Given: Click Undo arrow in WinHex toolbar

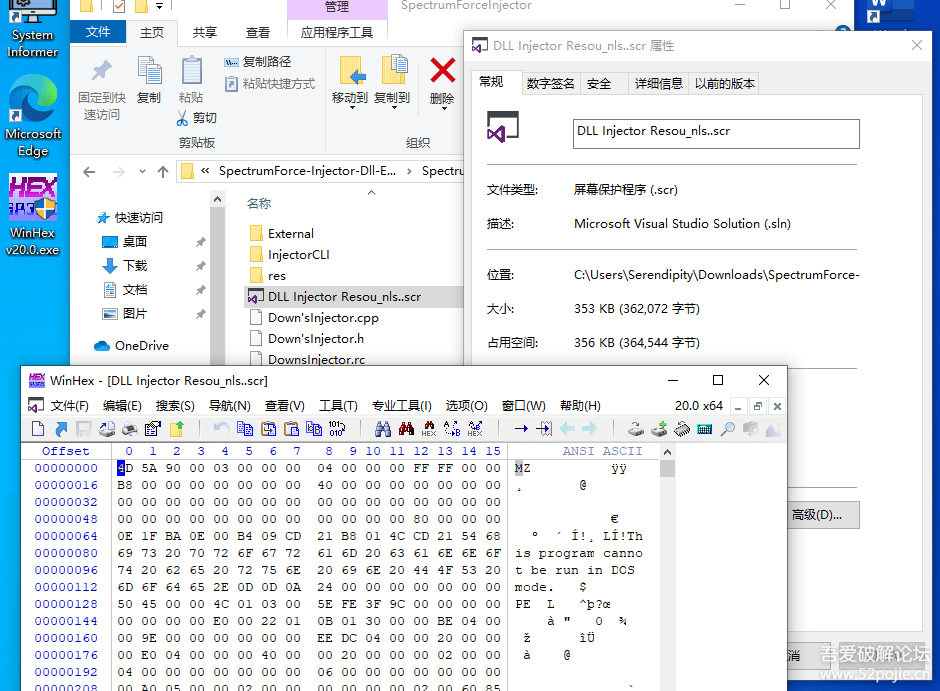Looking at the screenshot, I should tap(221, 429).
